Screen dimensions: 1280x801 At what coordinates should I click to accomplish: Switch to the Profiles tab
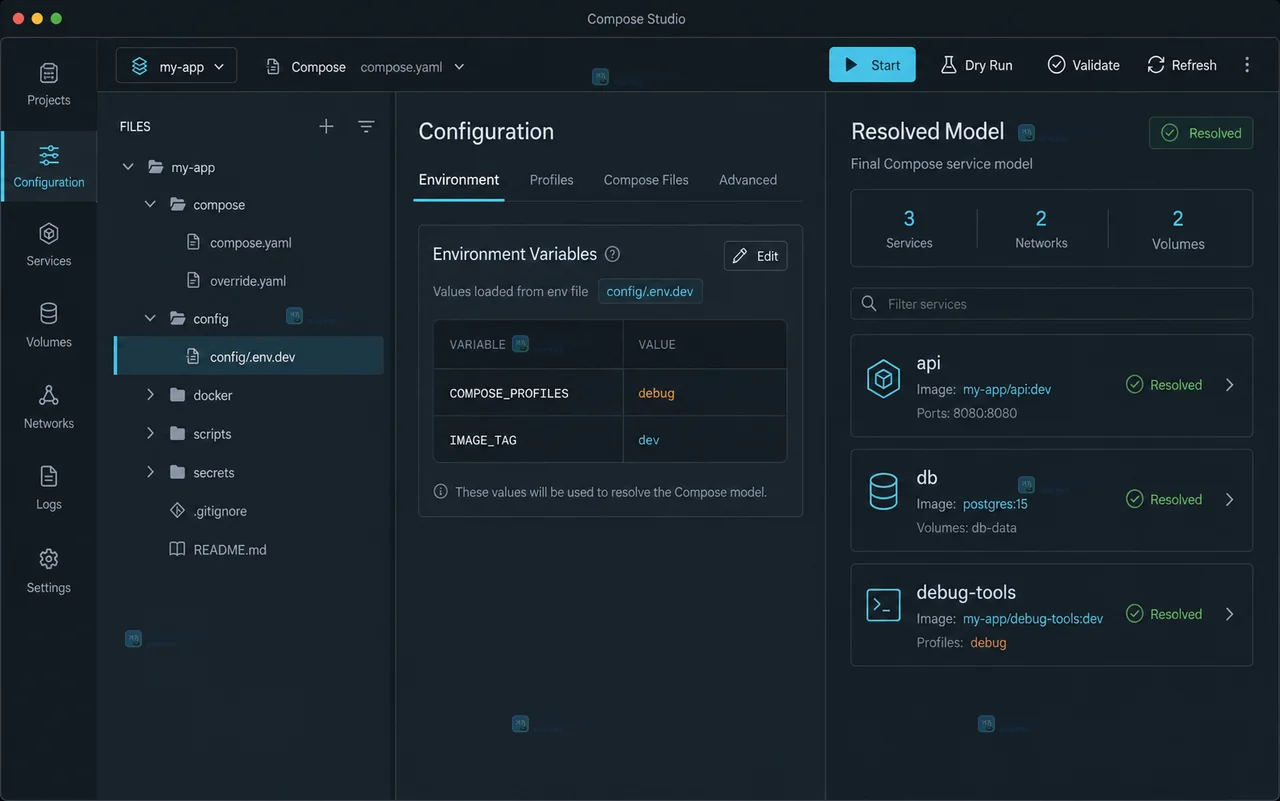click(x=552, y=180)
